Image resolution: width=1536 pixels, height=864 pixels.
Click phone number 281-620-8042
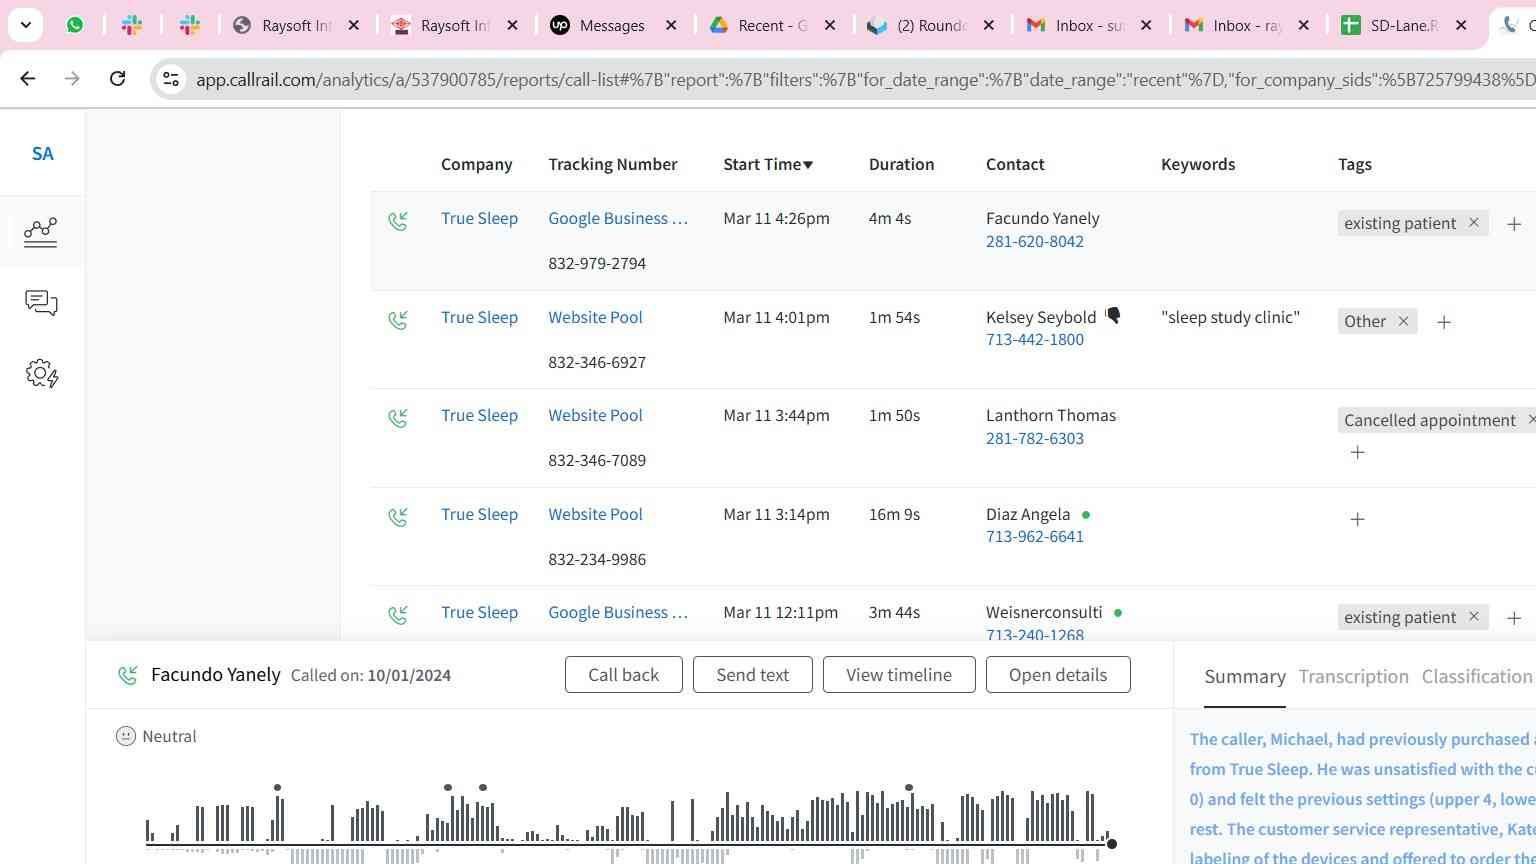point(1035,241)
